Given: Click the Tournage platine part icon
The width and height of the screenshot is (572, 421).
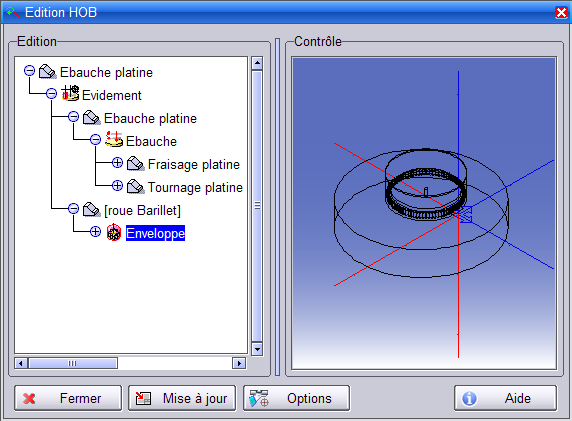Looking at the screenshot, I should point(136,186).
